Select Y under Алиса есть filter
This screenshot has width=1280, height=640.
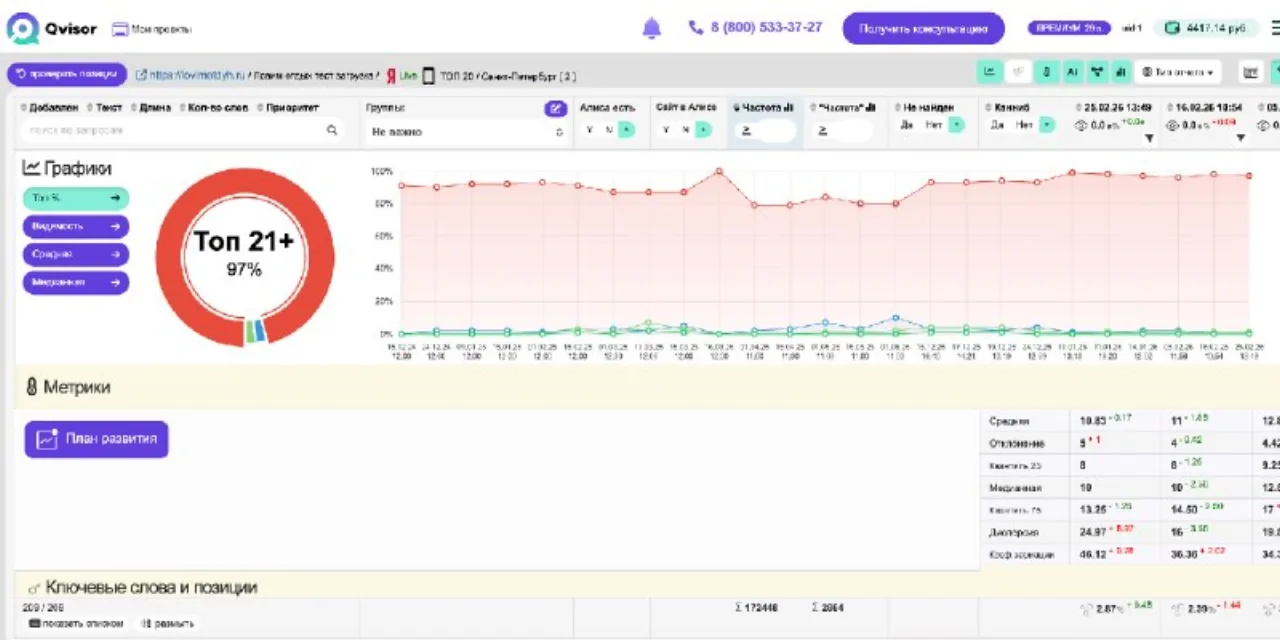pyautogui.click(x=590, y=129)
